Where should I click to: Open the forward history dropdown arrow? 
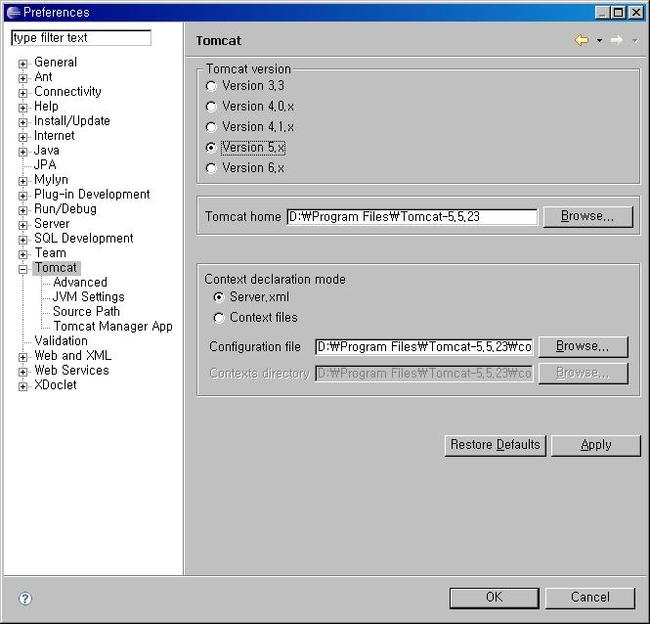pos(635,41)
